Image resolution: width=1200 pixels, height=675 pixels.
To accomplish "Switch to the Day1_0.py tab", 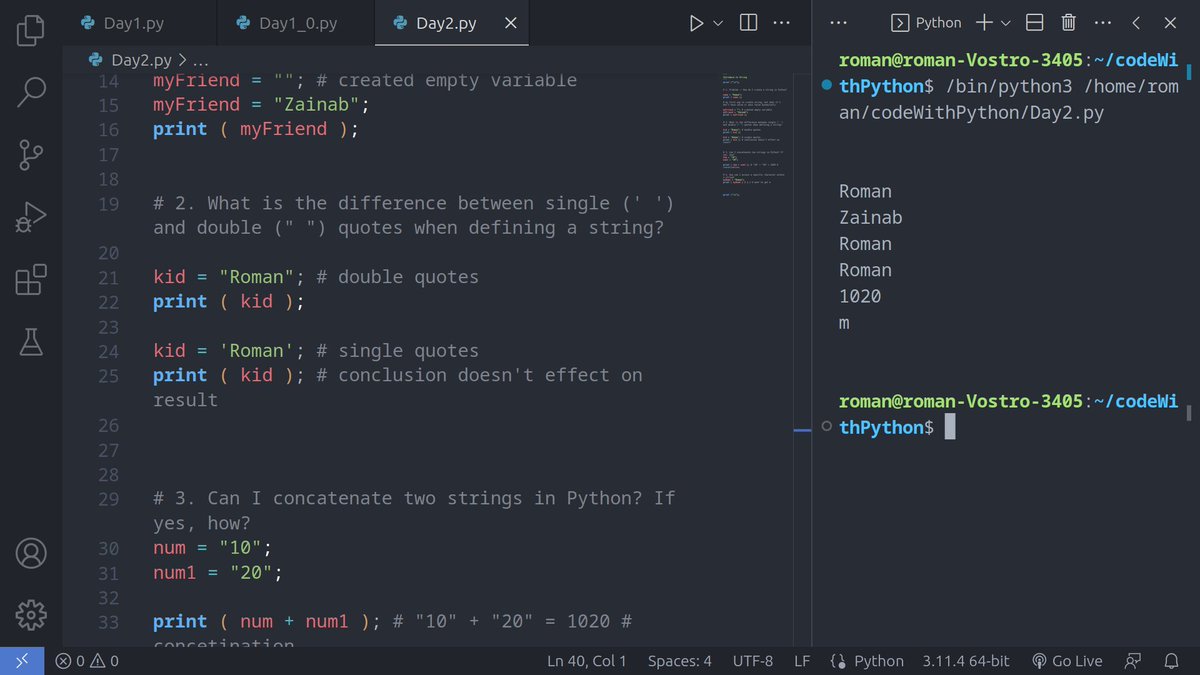I will [x=295, y=23].
